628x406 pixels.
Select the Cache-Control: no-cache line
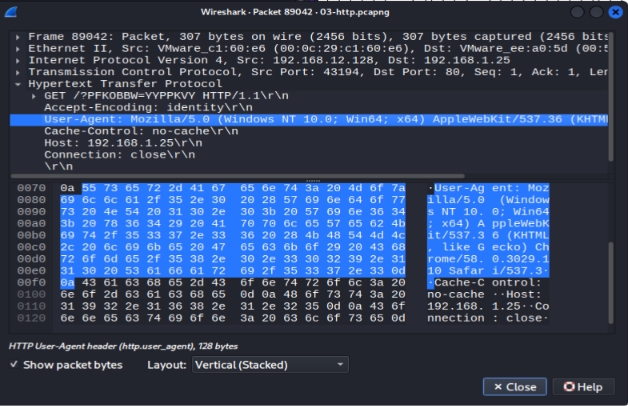click(x=141, y=131)
